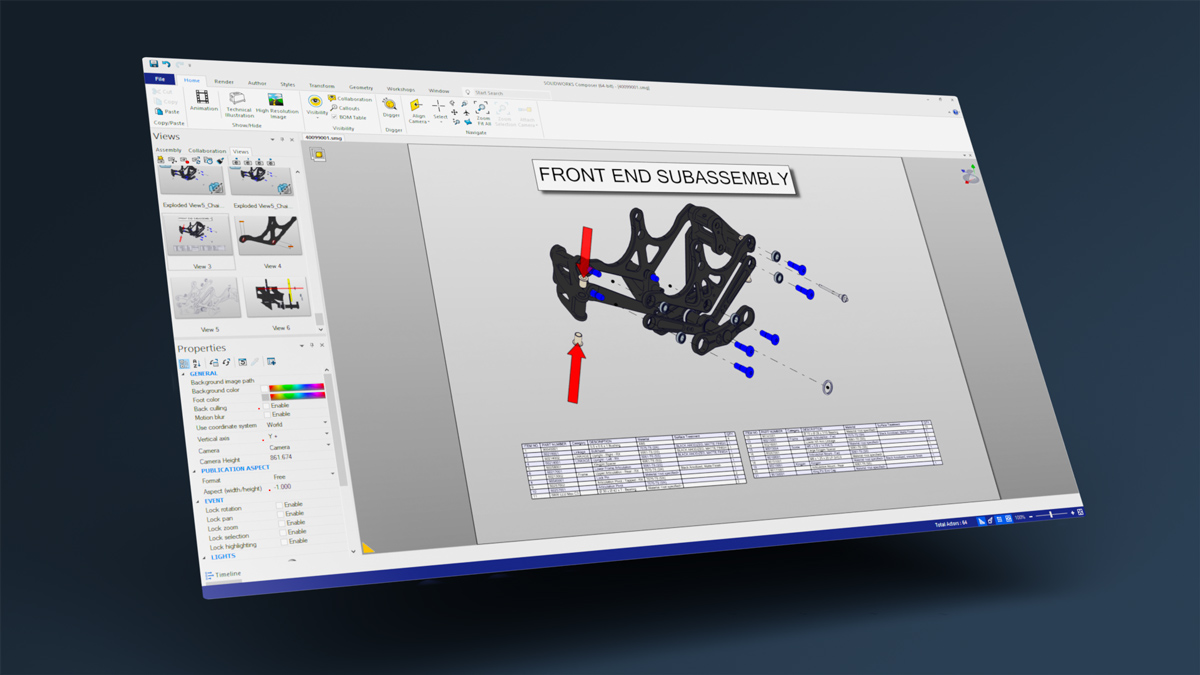Open the Use coordinate system dropdown
The image size is (1200, 675).
tap(327, 422)
